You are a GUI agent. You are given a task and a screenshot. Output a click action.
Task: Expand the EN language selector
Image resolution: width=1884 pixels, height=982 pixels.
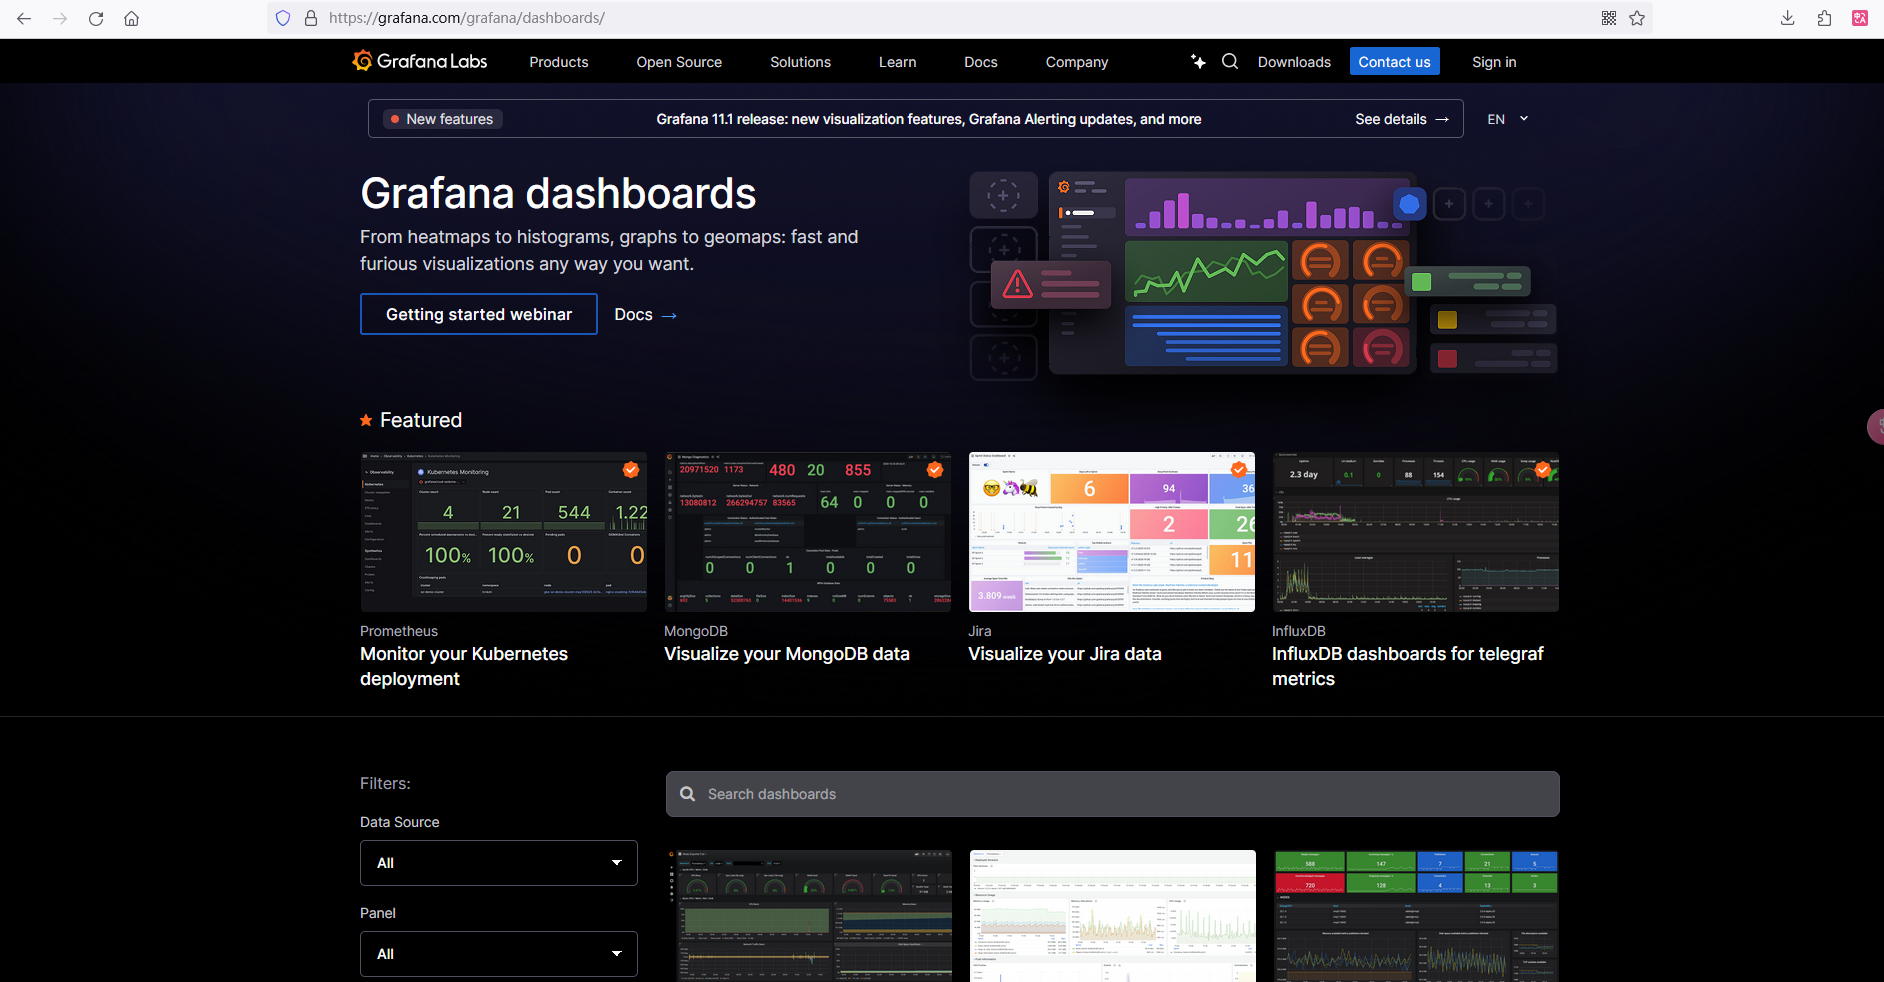(x=1507, y=119)
